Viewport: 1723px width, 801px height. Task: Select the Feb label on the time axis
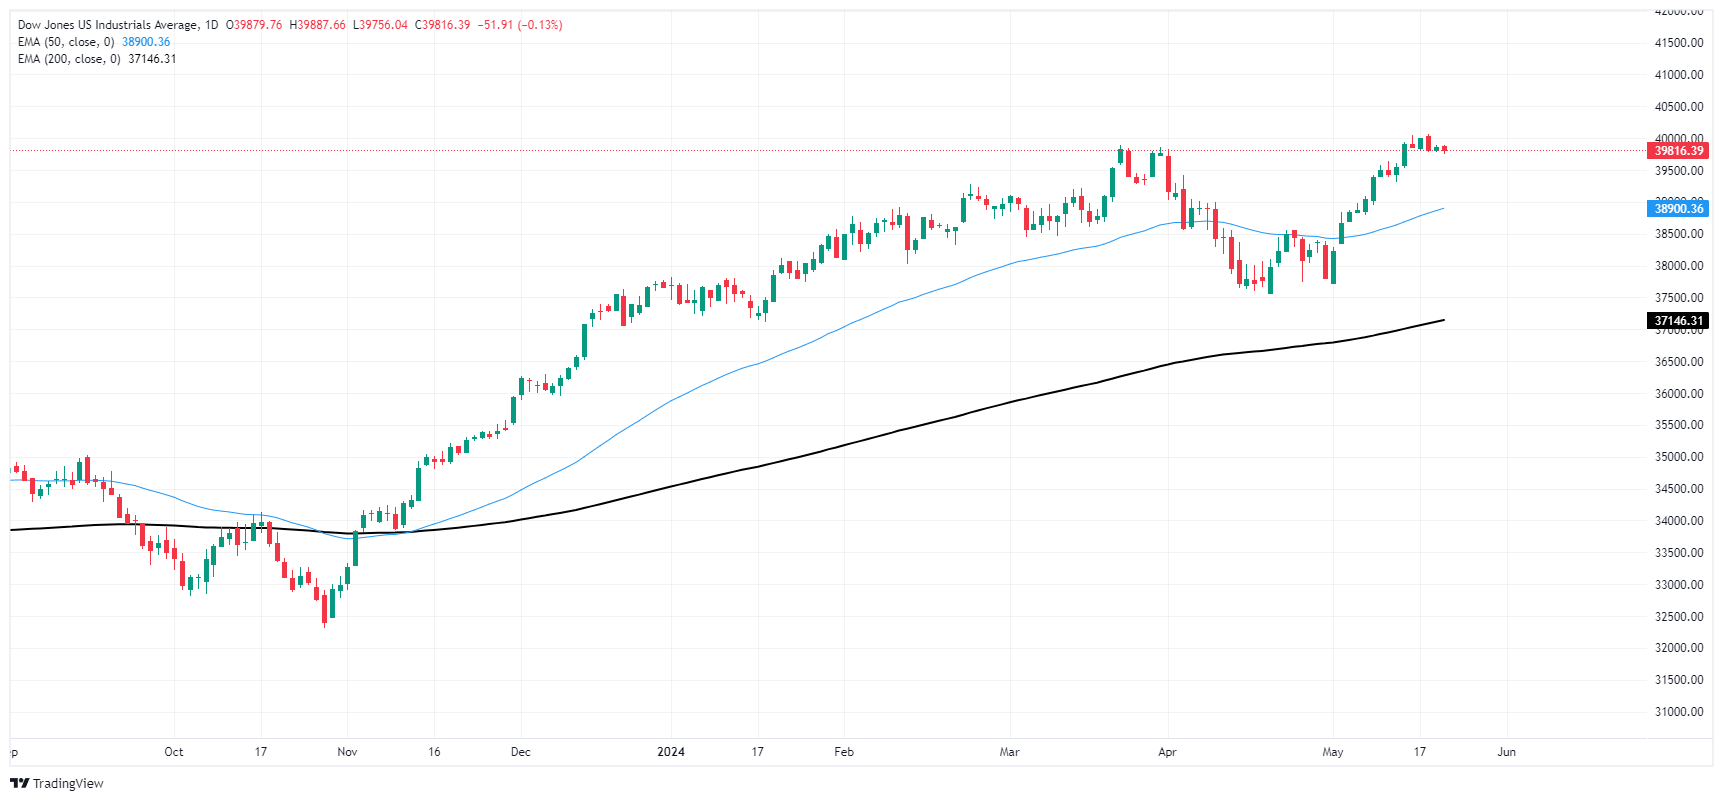click(x=844, y=752)
